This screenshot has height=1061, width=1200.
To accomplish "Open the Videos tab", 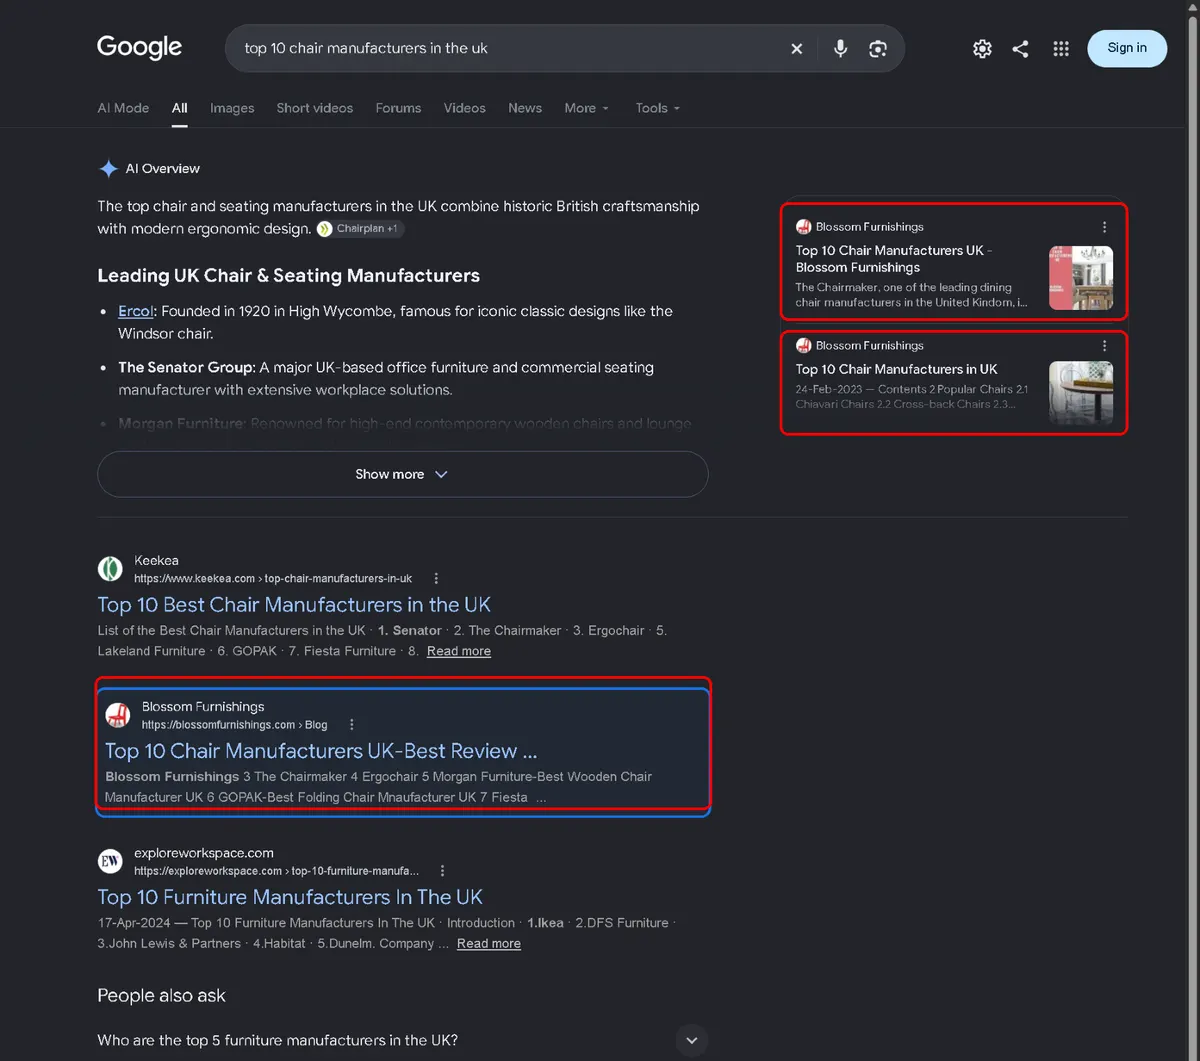I will (x=465, y=108).
